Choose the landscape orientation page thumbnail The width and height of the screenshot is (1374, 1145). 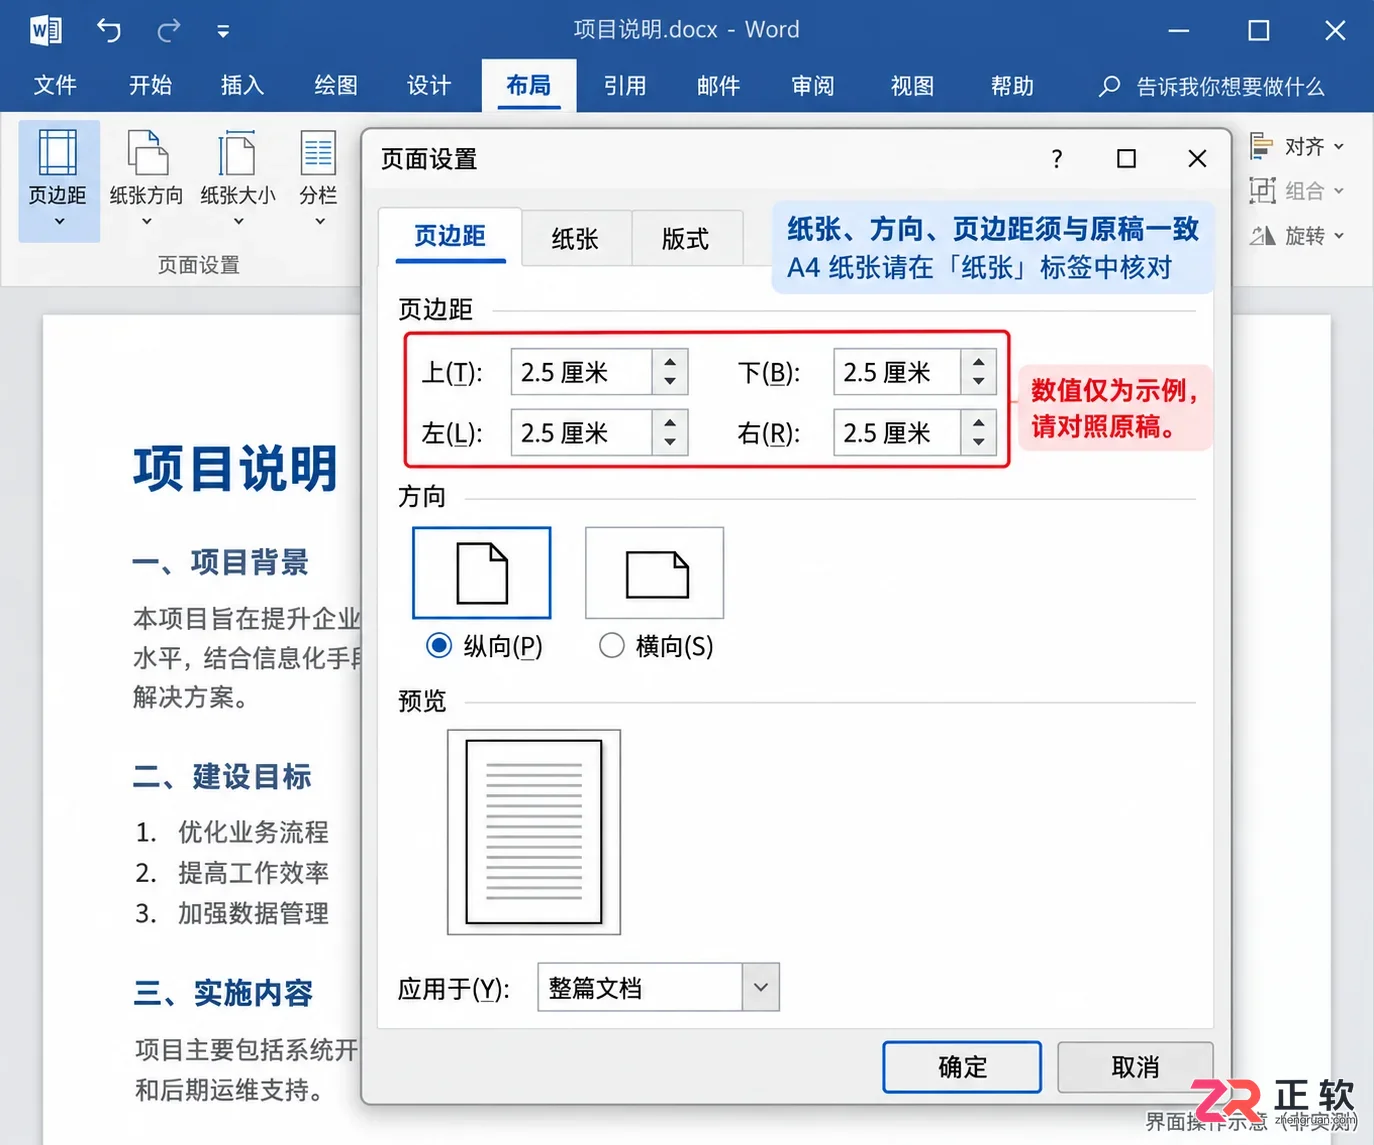click(x=655, y=573)
